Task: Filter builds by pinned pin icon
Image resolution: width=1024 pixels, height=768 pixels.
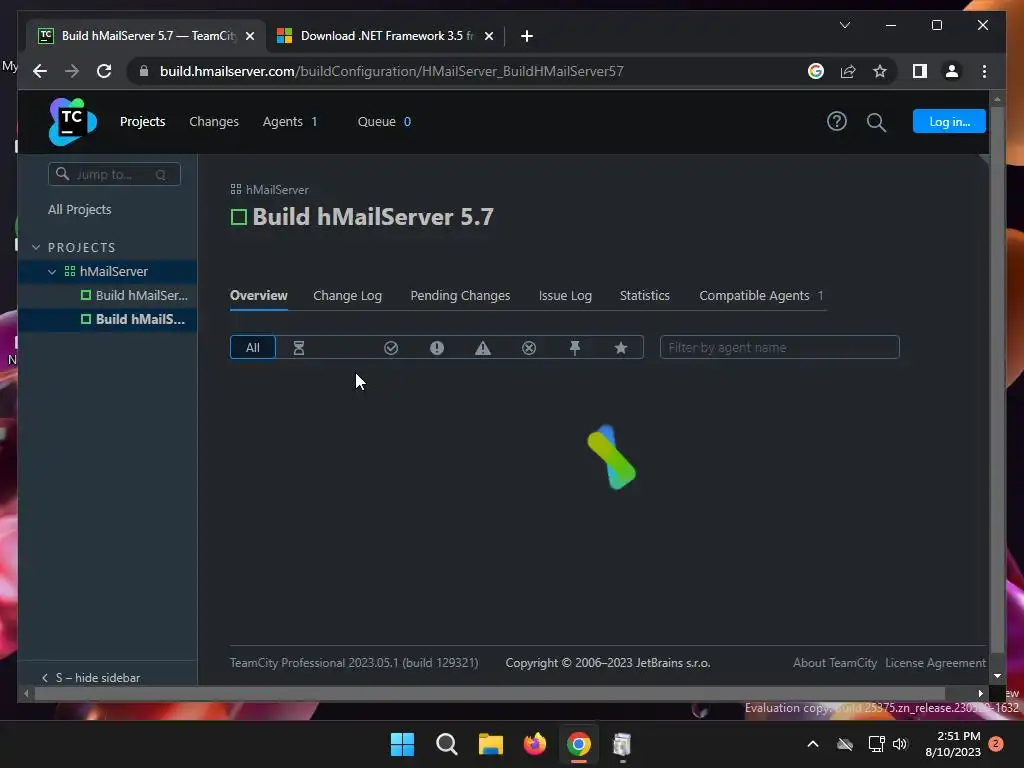Action: [575, 347]
